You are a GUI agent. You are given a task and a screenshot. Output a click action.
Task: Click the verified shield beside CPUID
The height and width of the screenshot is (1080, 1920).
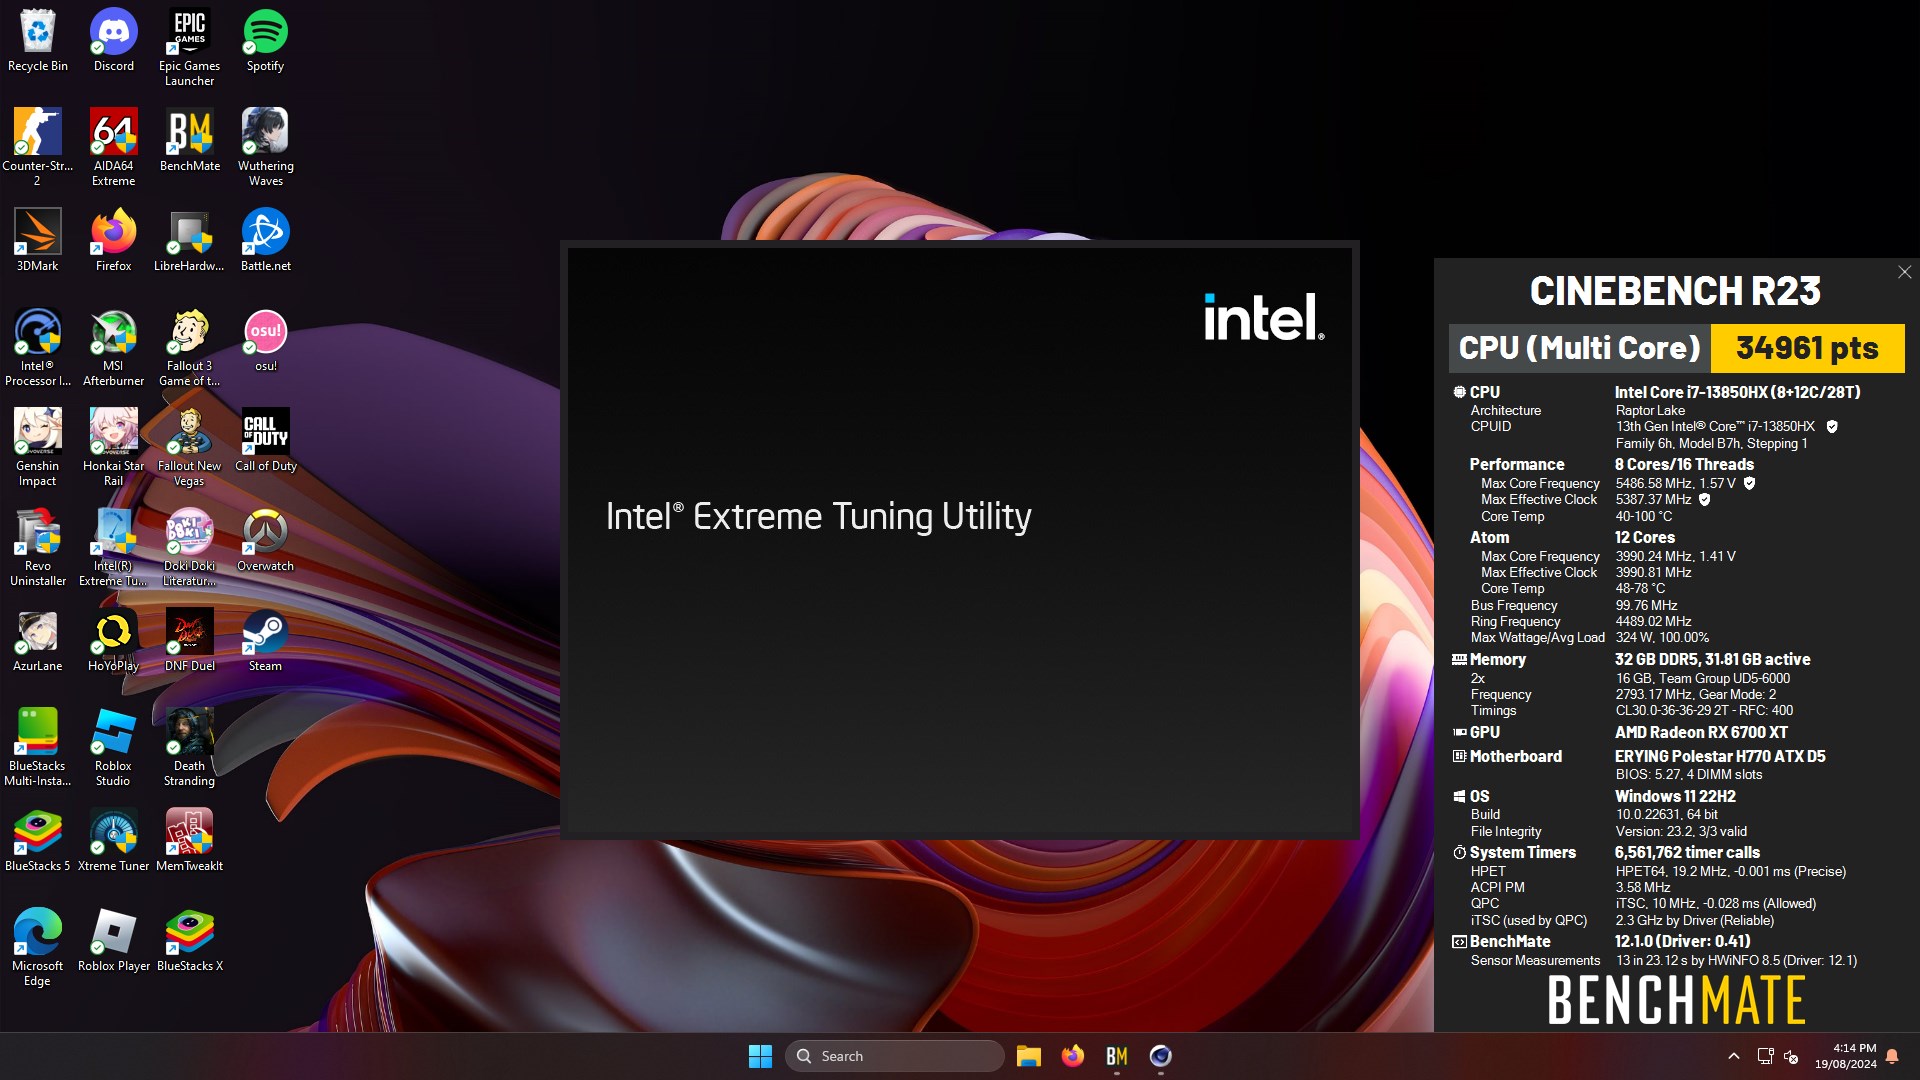tap(1832, 427)
